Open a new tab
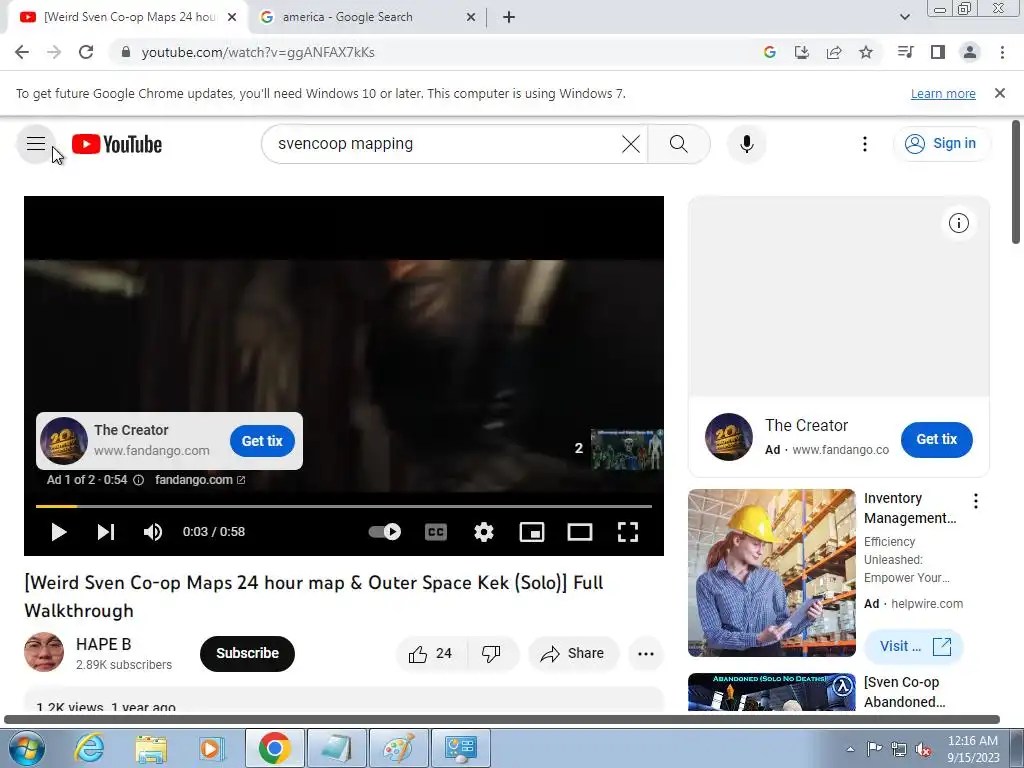Screen dimensions: 1024x768 [x=509, y=17]
